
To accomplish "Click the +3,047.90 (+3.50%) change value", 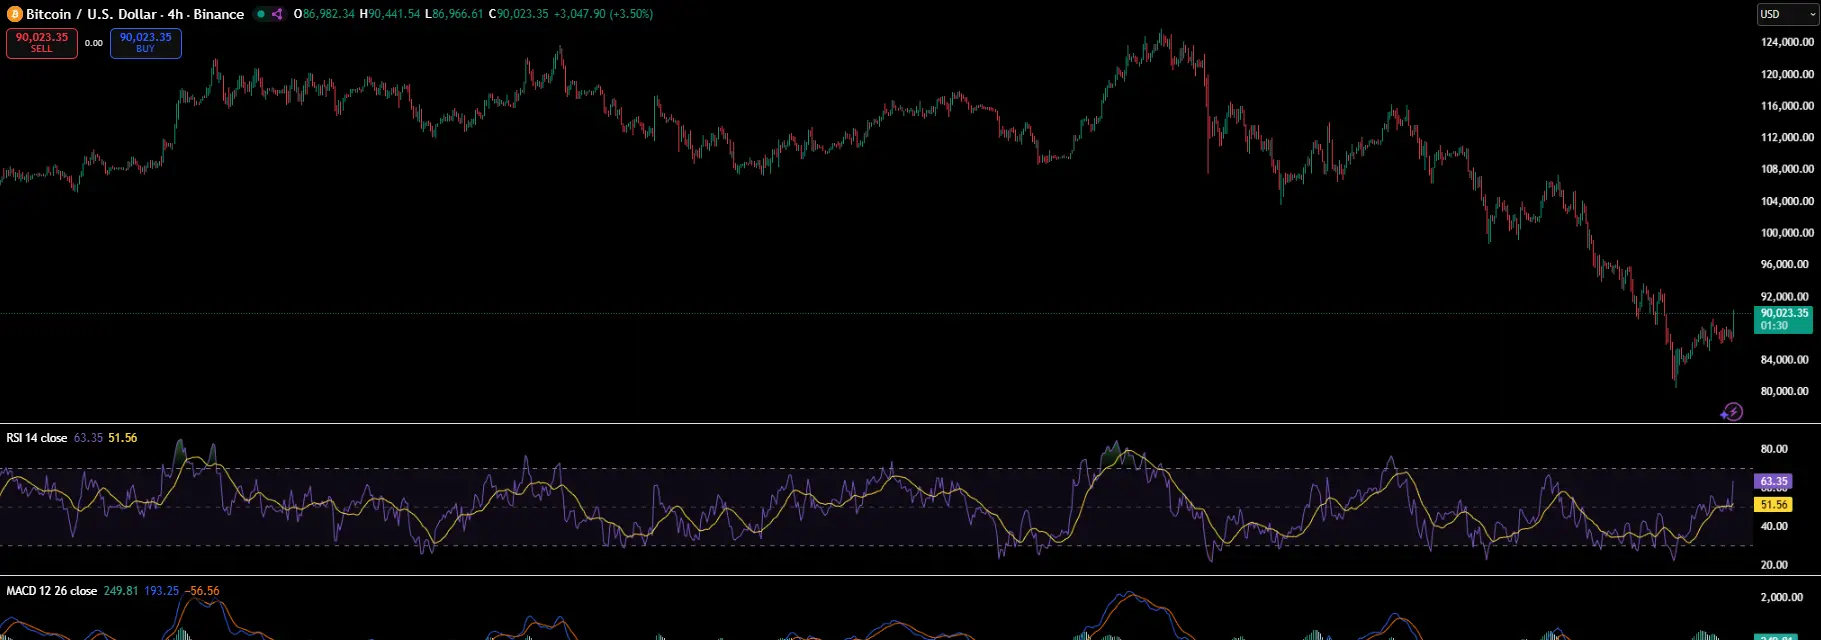I will 604,14.
